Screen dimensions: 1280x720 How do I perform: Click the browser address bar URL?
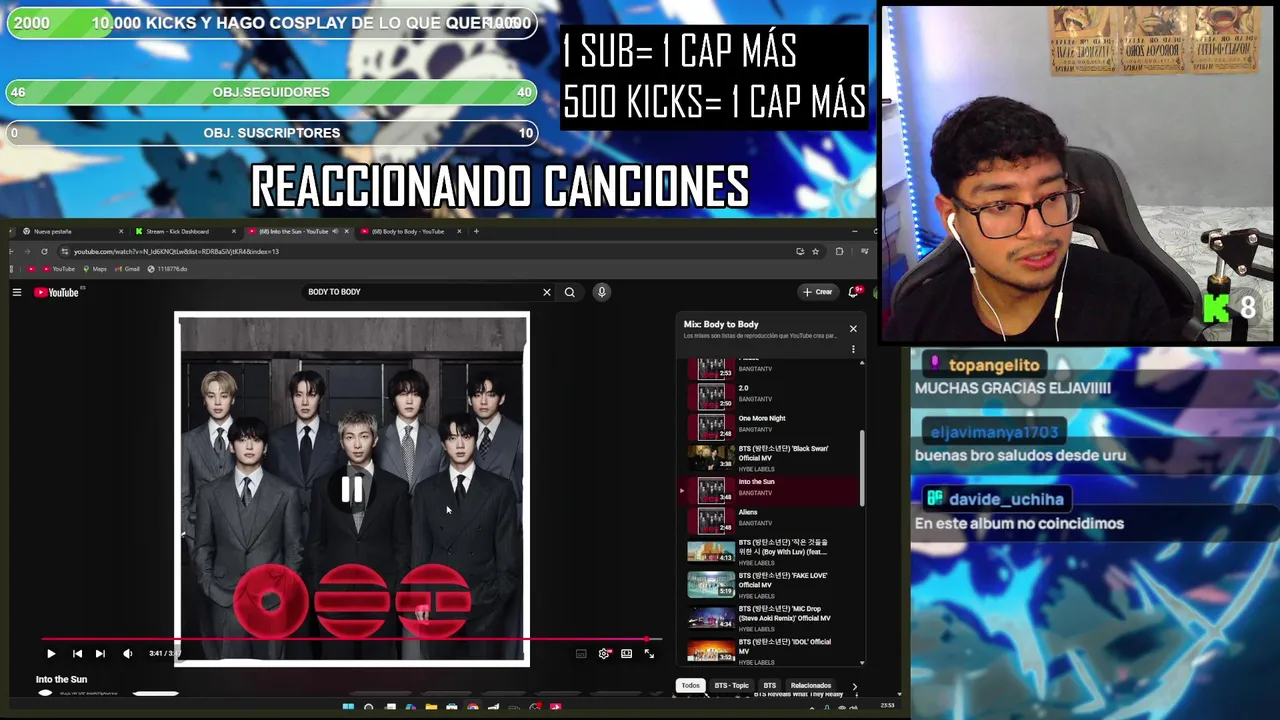(176, 252)
